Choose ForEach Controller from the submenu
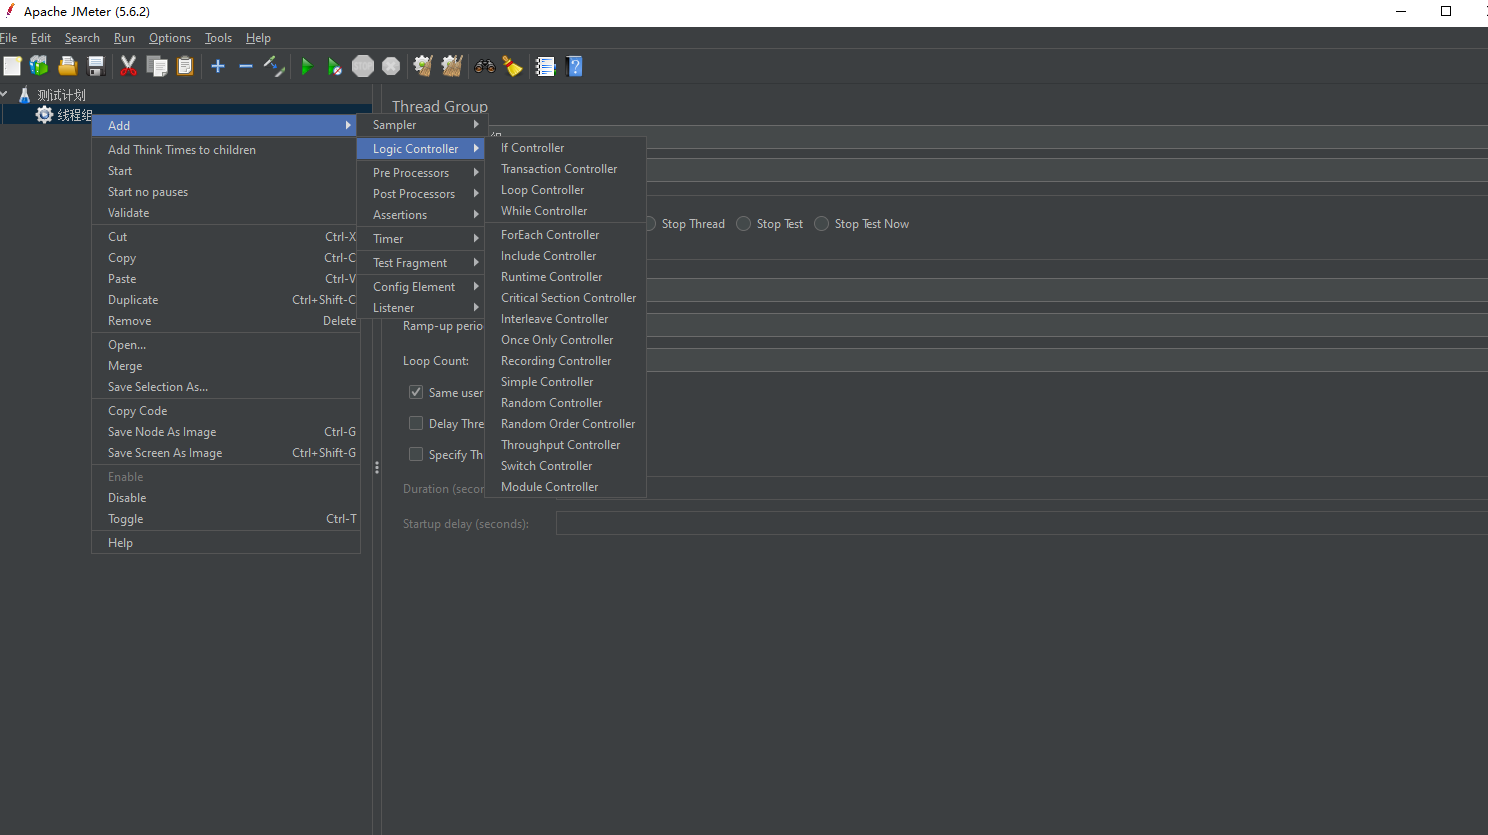Image resolution: width=1488 pixels, height=835 pixels. [566, 235]
